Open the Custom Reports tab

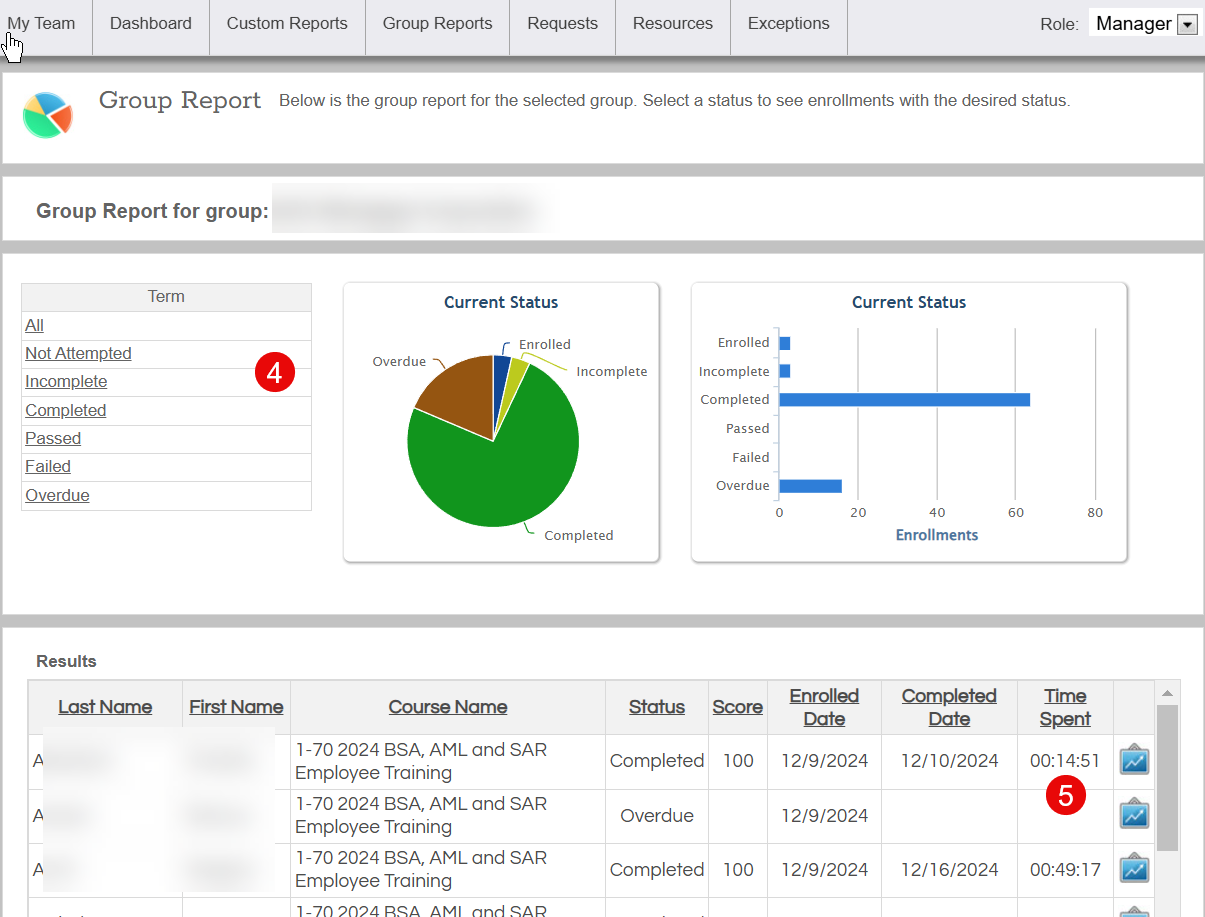287,24
